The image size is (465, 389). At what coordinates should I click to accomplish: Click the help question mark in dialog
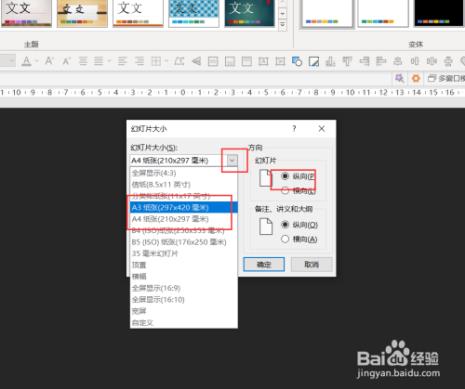pyautogui.click(x=294, y=128)
